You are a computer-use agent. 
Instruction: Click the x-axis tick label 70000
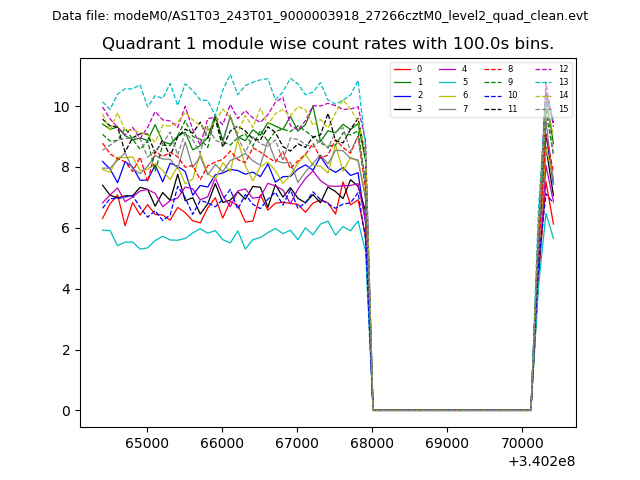(x=523, y=441)
